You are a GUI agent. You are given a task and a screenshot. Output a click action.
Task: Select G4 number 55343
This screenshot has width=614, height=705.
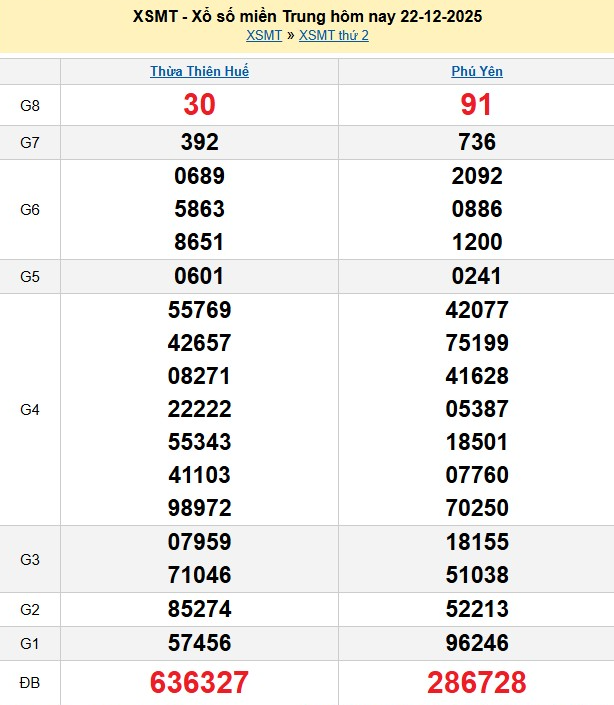coord(200,442)
